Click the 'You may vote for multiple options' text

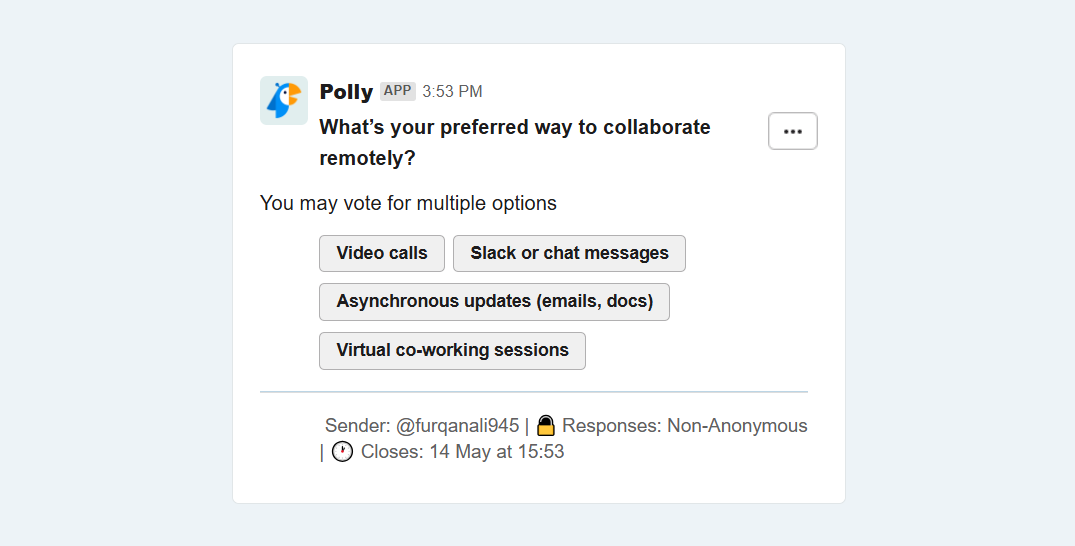click(408, 203)
